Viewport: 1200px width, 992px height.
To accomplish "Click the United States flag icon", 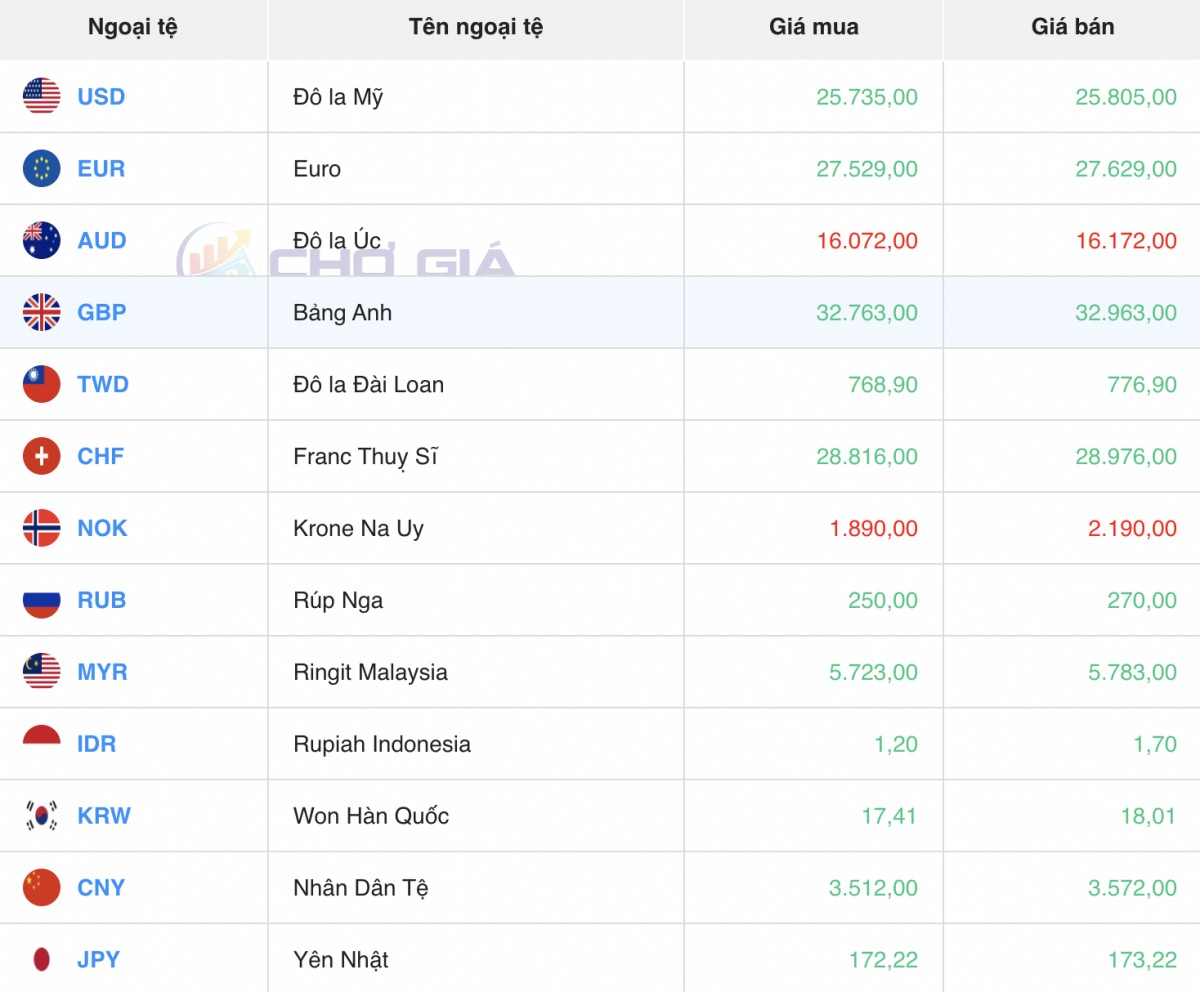I will 42,97.
